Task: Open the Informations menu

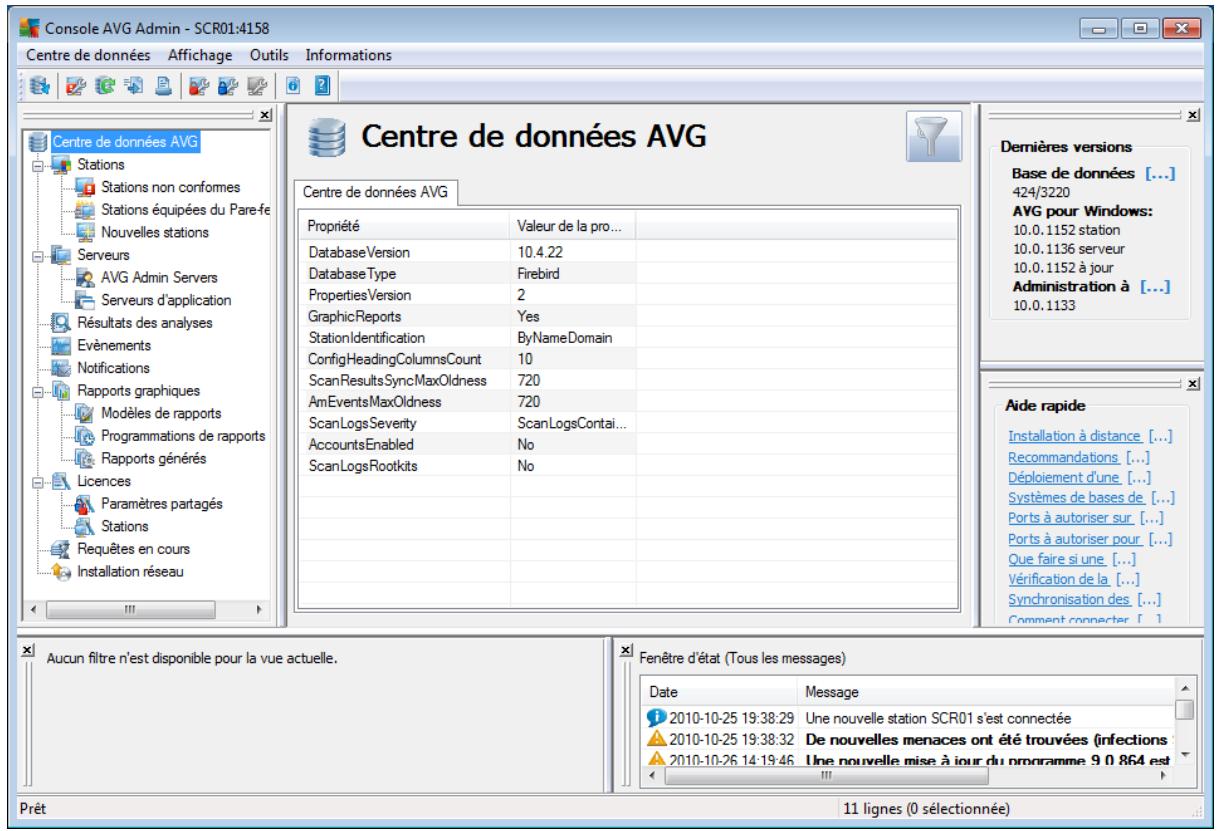Action: click(348, 54)
